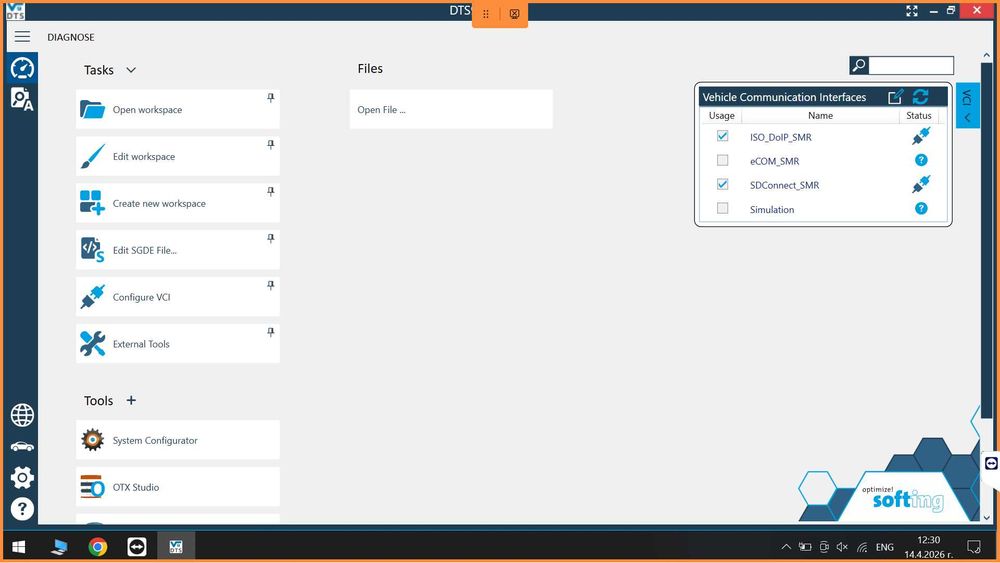Screen dimensions: 1000x563
Task: Open Windows Start menu
Action: [x=18, y=546]
